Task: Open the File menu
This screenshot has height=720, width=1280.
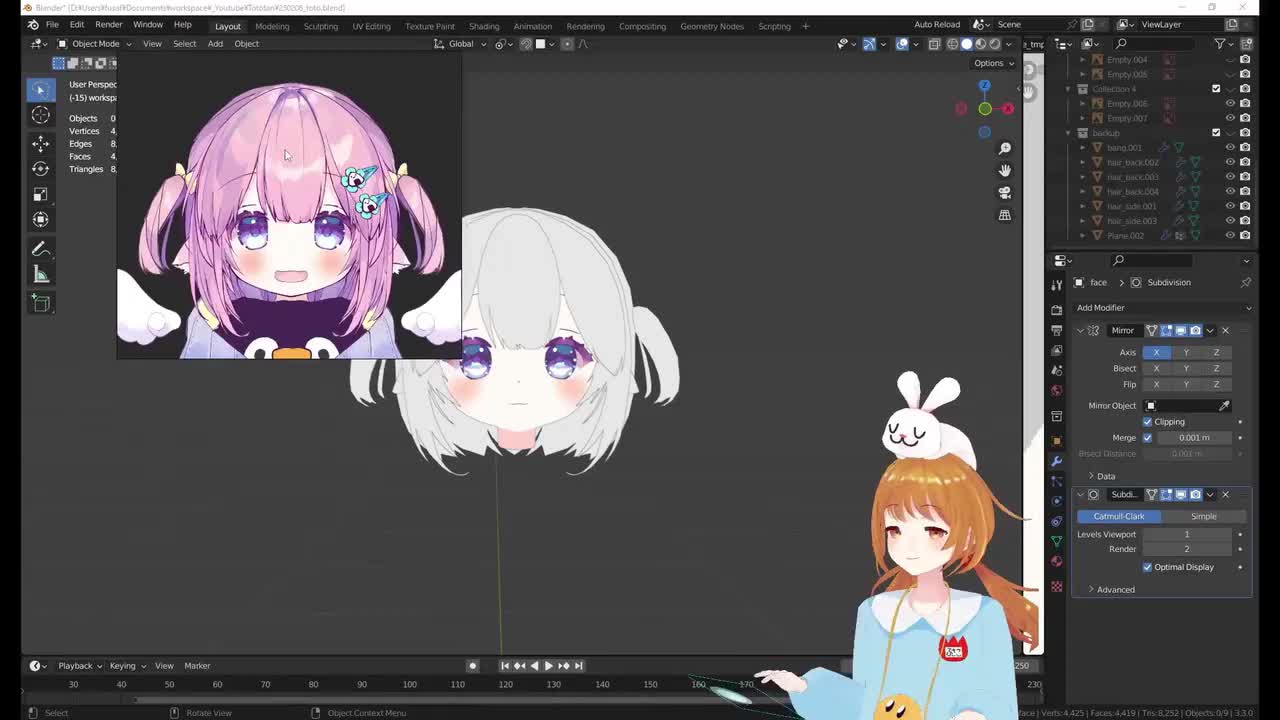Action: (x=51, y=25)
